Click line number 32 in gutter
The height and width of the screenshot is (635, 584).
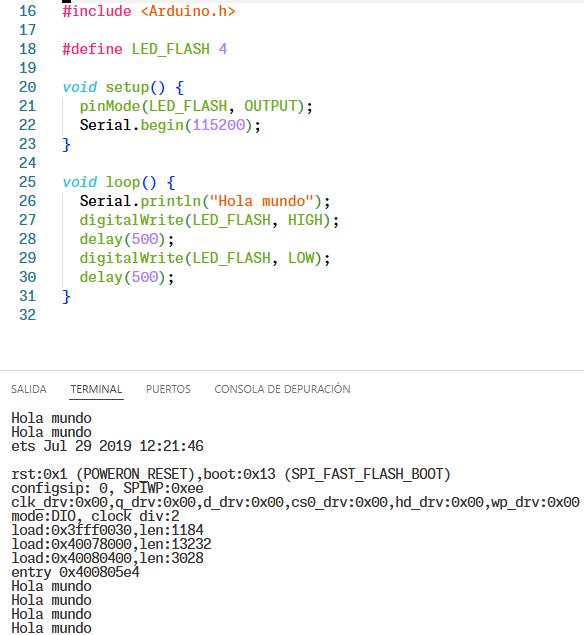pyautogui.click(x=28, y=315)
